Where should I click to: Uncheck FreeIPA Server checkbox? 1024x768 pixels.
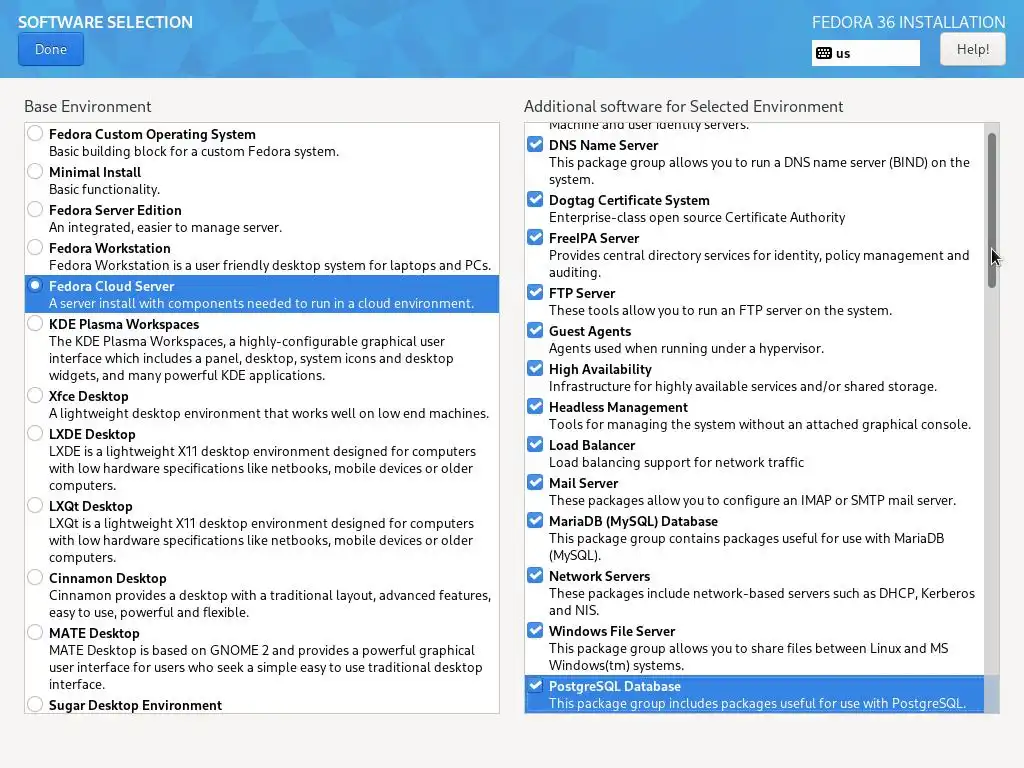535,237
